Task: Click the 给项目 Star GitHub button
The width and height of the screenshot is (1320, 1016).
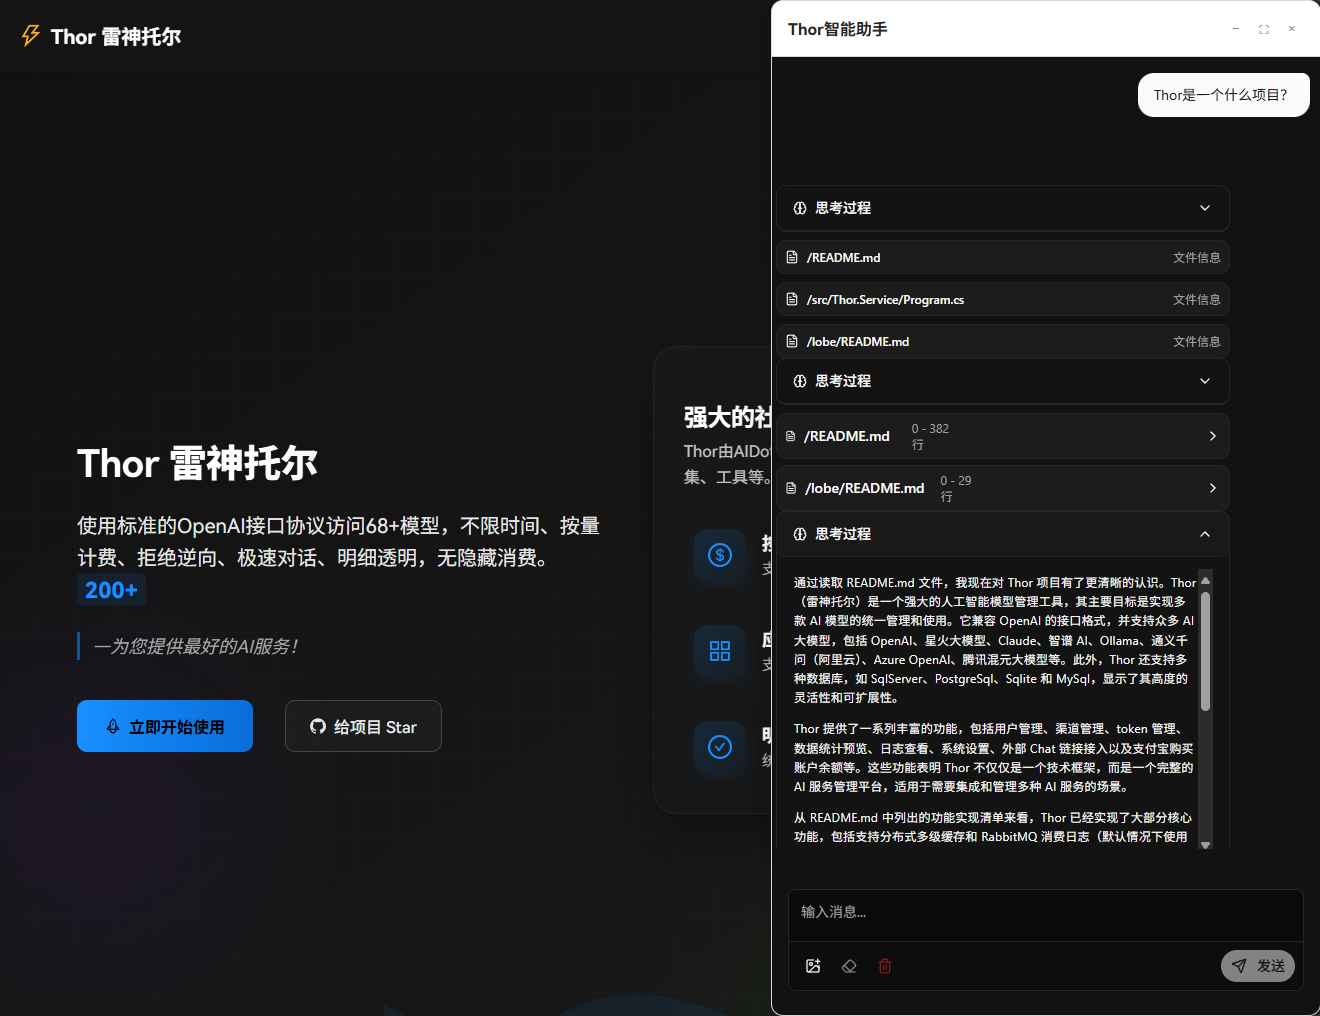Action: [x=363, y=726]
